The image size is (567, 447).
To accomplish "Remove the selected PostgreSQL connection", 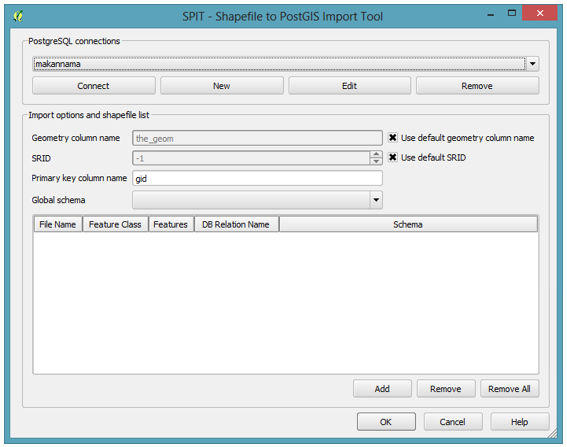I will (477, 86).
